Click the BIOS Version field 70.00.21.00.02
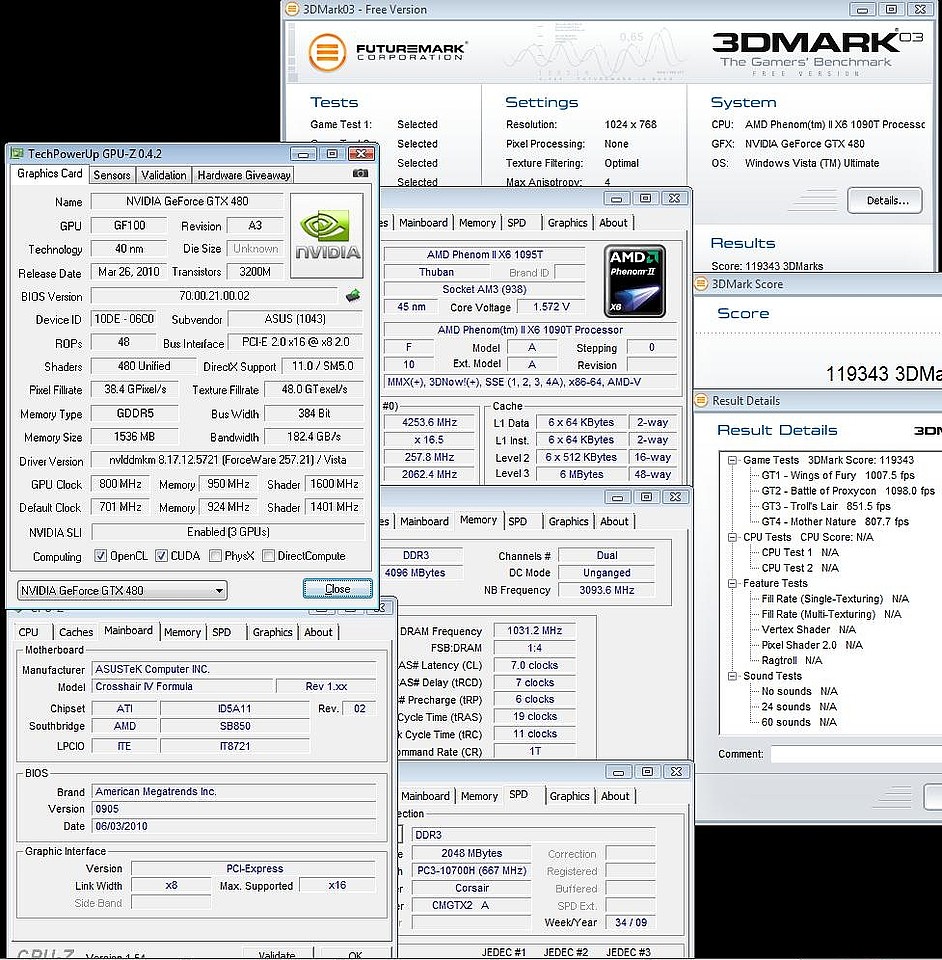 pos(214,296)
